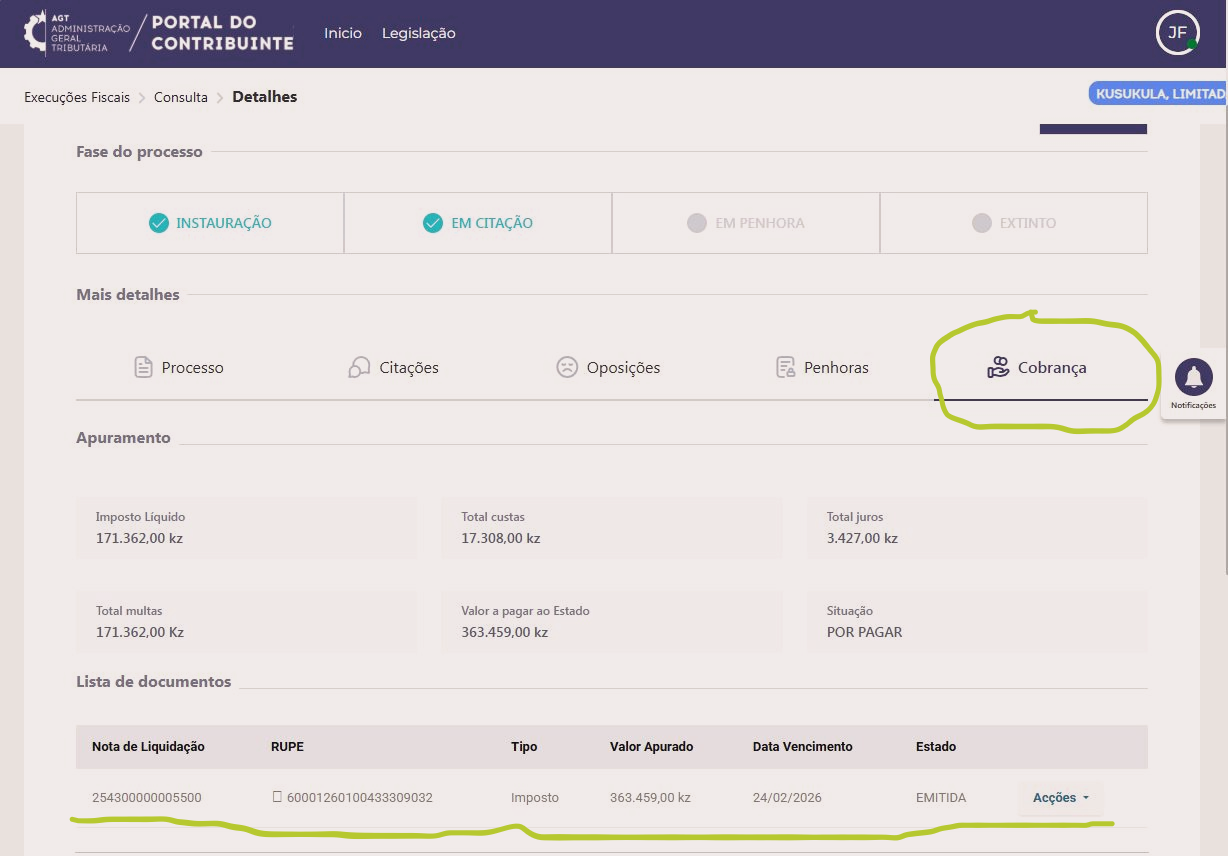
Task: Click the Citações tab icon
Action: coord(359,367)
